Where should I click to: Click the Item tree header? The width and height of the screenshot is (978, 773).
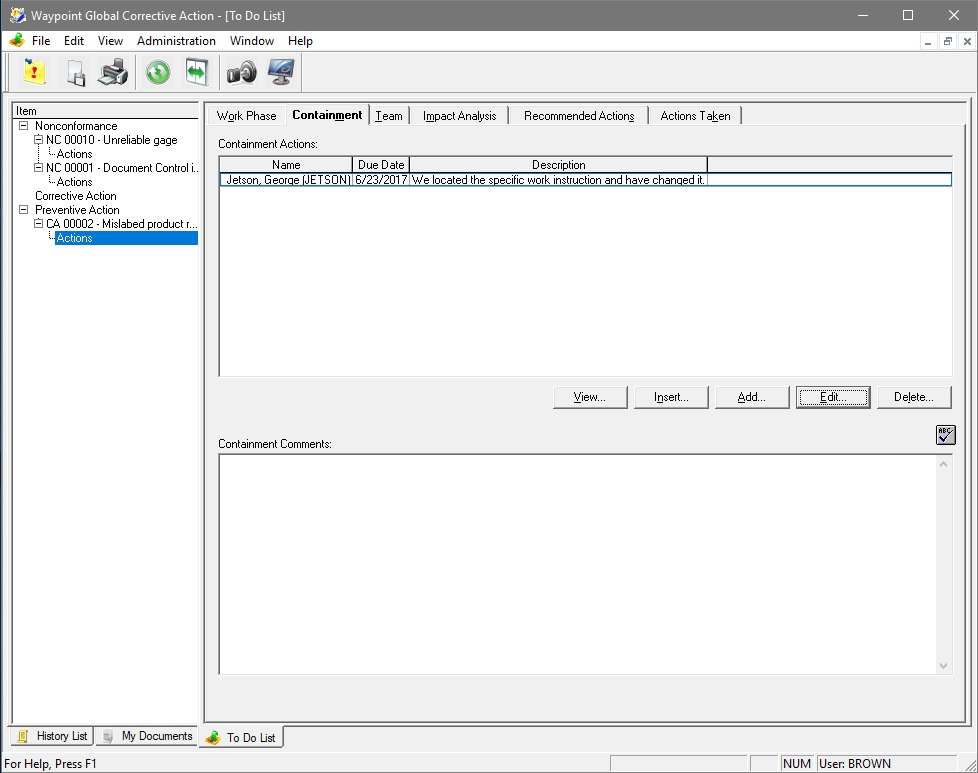(105, 111)
